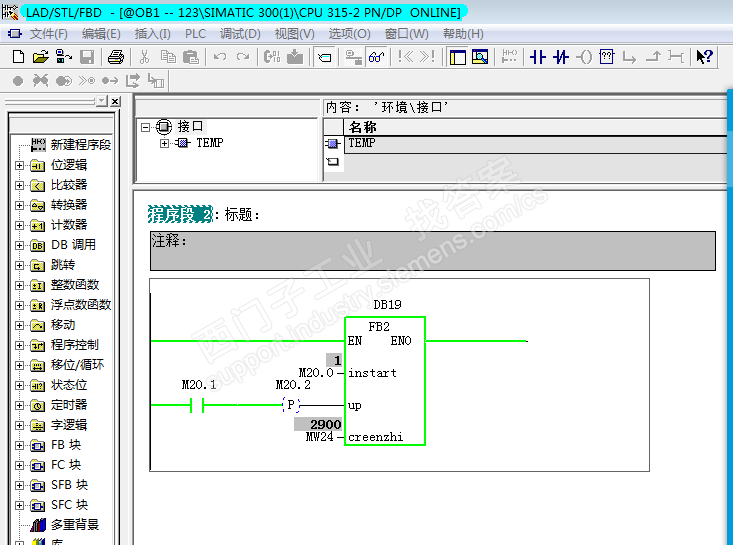The image size is (733, 545).
Task: Click the set breakpoint circle icon
Action: pyautogui.click(x=18, y=81)
